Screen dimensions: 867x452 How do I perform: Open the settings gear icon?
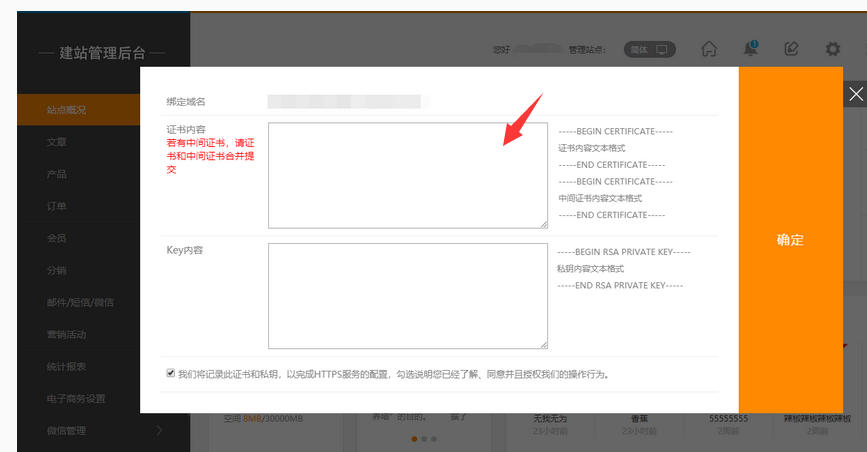(x=832, y=48)
